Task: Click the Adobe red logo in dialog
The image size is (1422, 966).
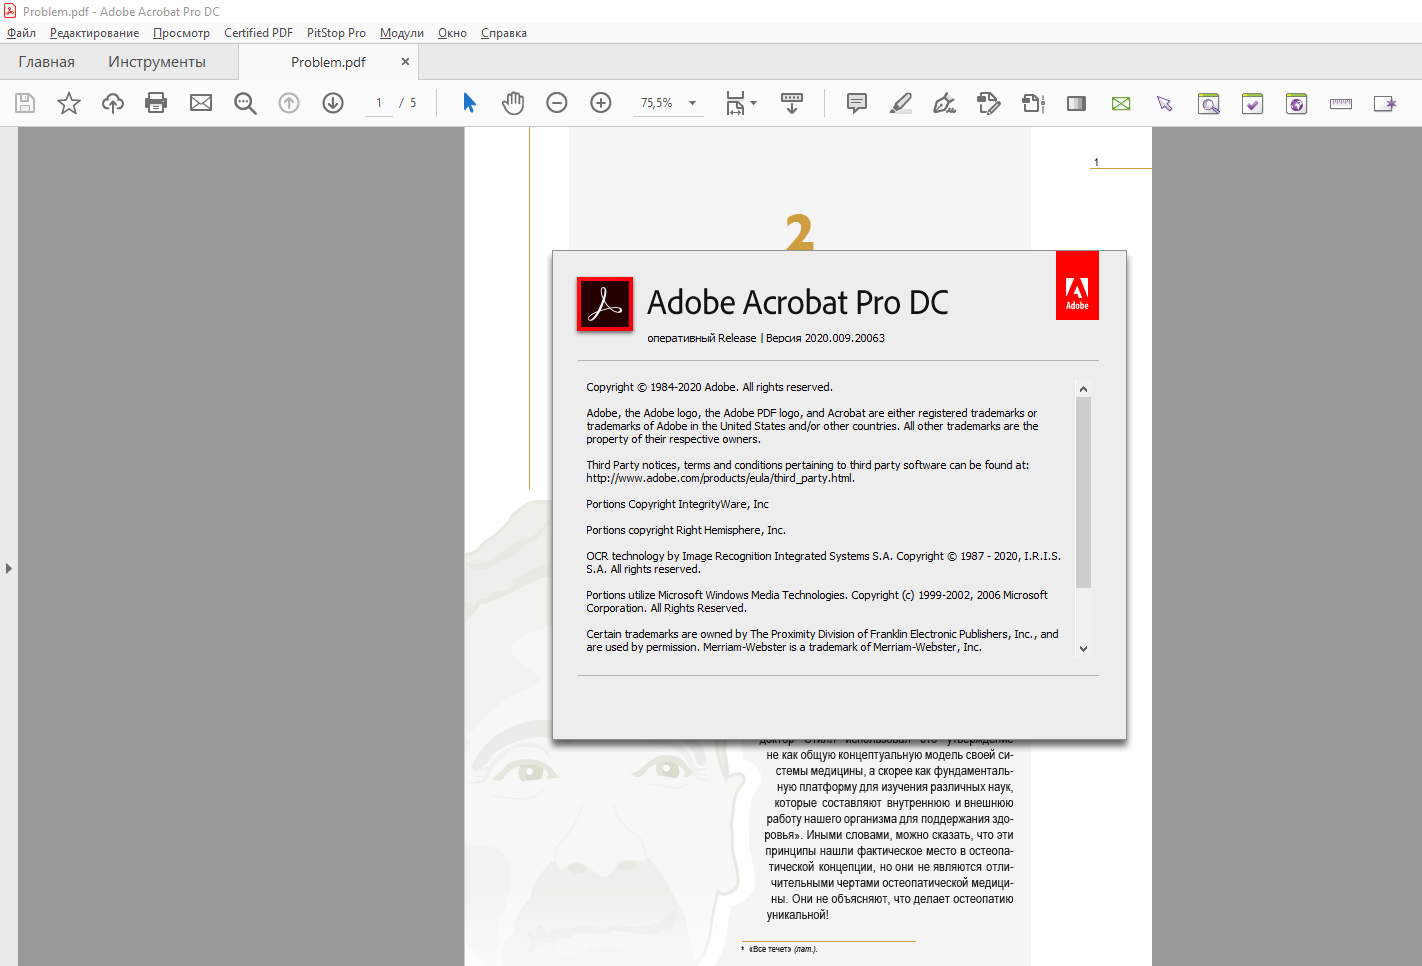Action: click(x=1077, y=286)
